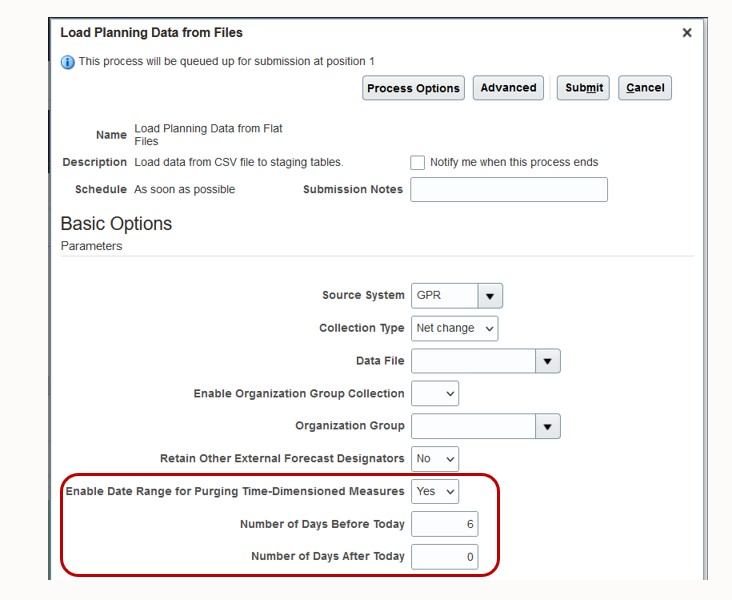Expand Retain Other External Forecast Designators dropdown

[435, 459]
